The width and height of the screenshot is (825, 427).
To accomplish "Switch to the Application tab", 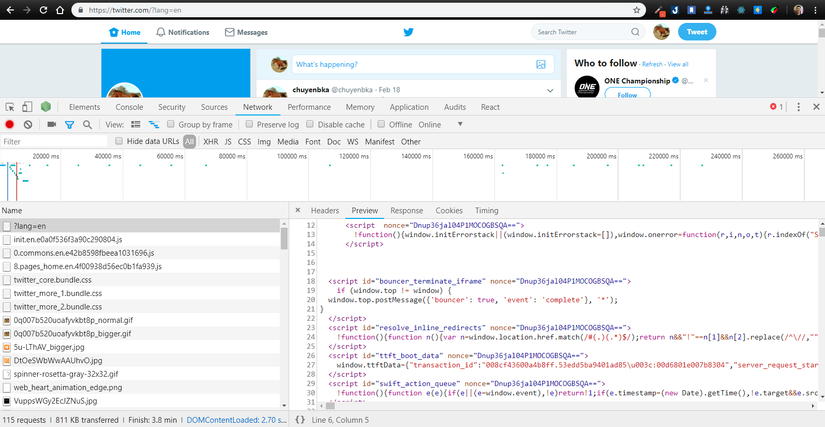I will point(409,107).
